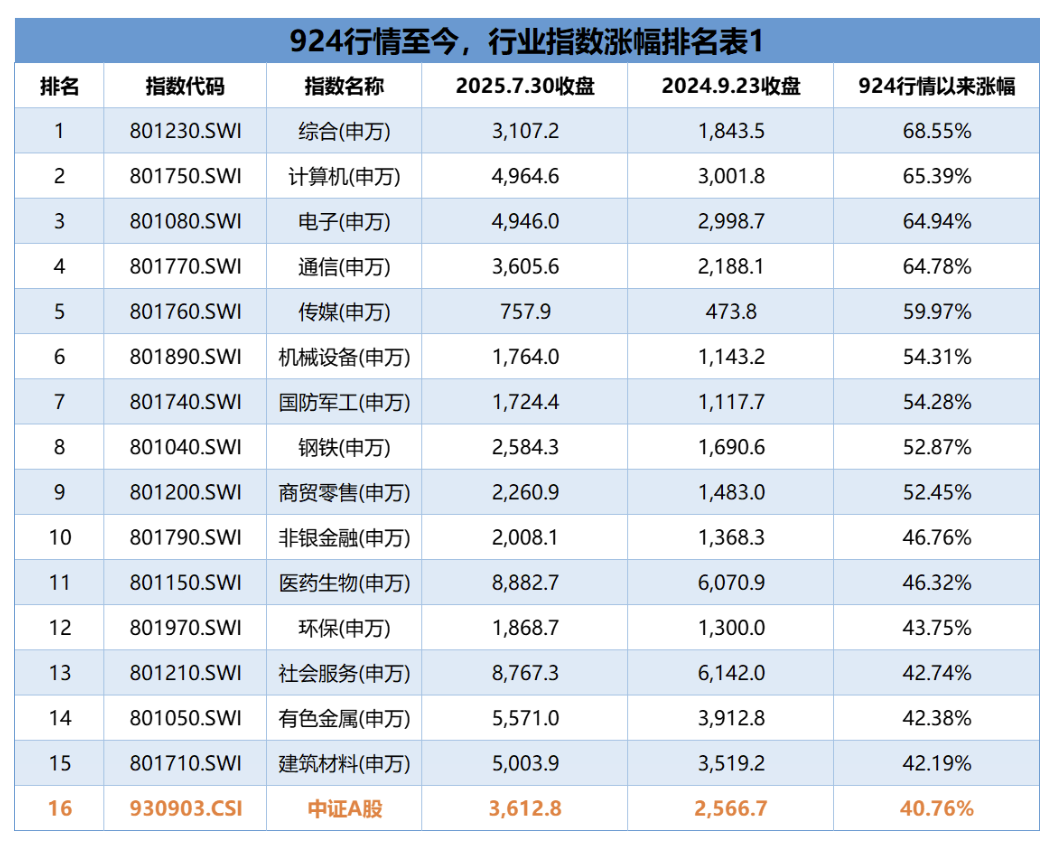This screenshot has height=850, width=1056.
Task: Click index code 801750.SWI
Action: 185,176
